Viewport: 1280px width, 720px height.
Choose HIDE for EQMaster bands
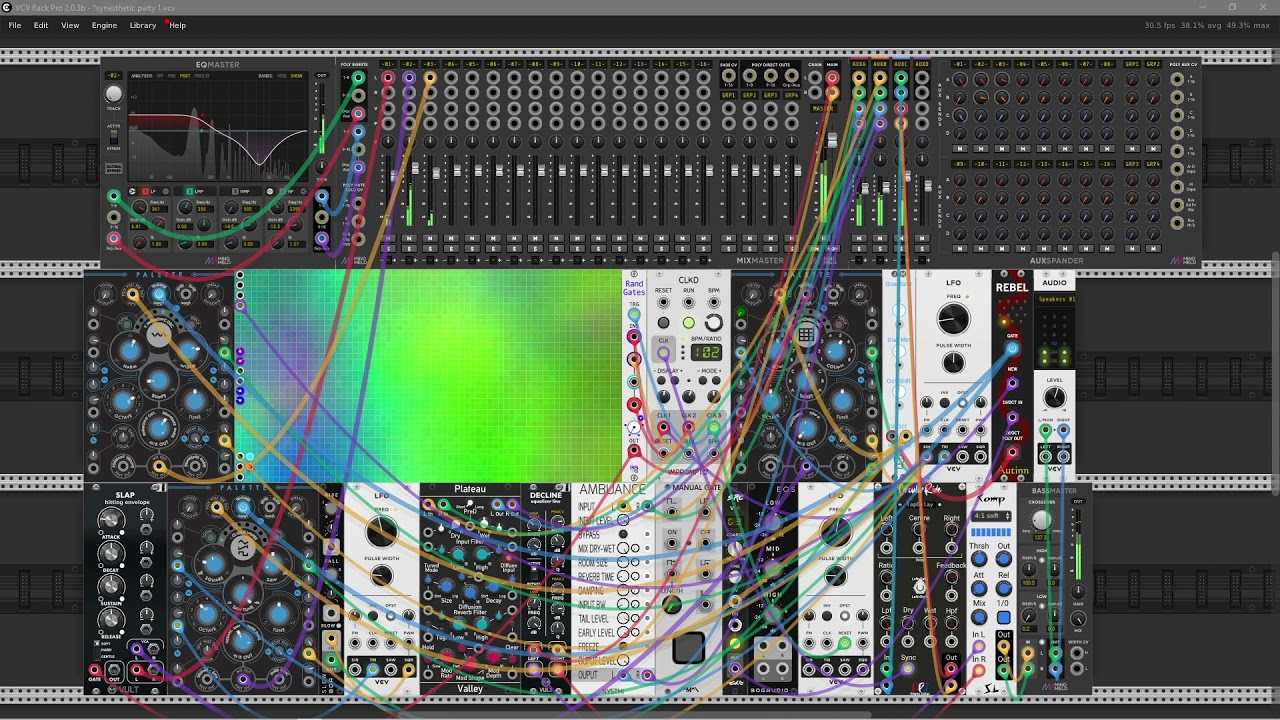[x=282, y=76]
